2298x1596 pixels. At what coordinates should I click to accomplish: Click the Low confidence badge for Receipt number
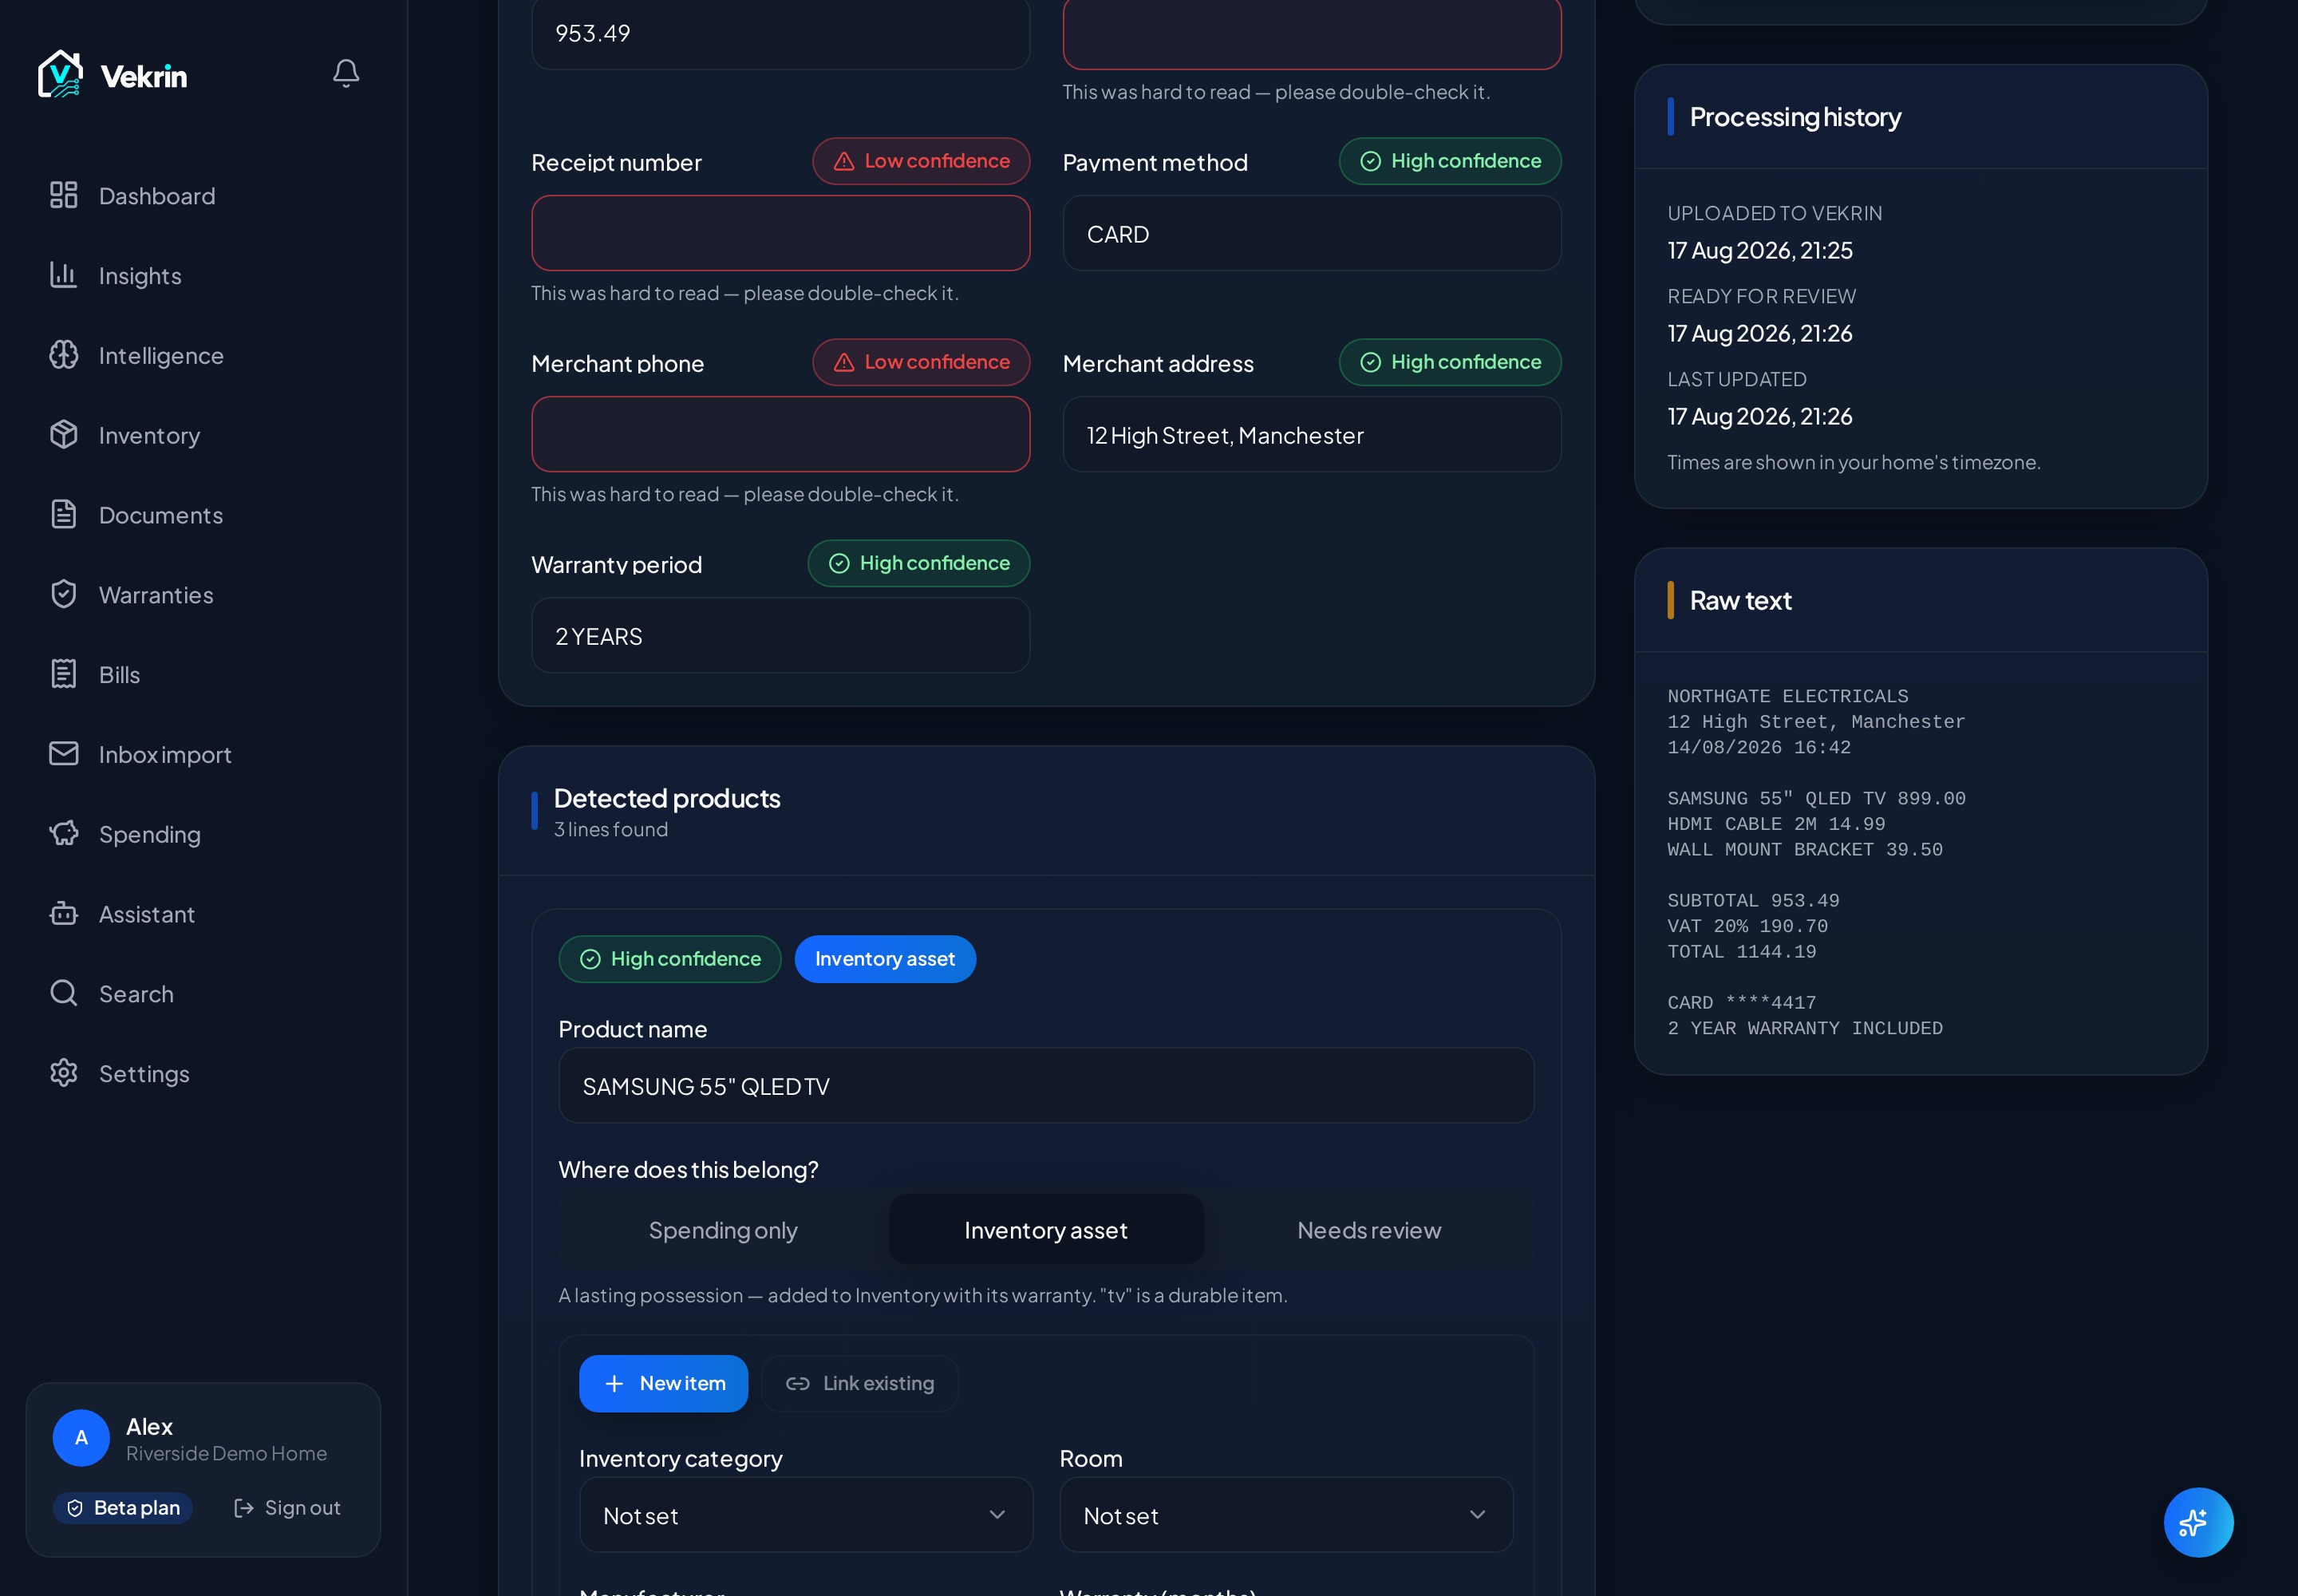tap(921, 161)
